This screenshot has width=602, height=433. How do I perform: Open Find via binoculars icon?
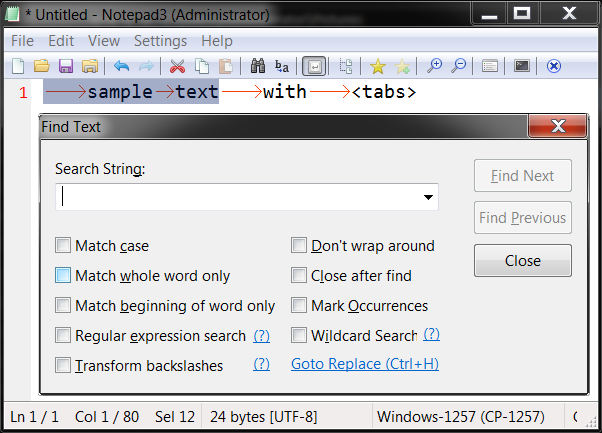tap(258, 66)
